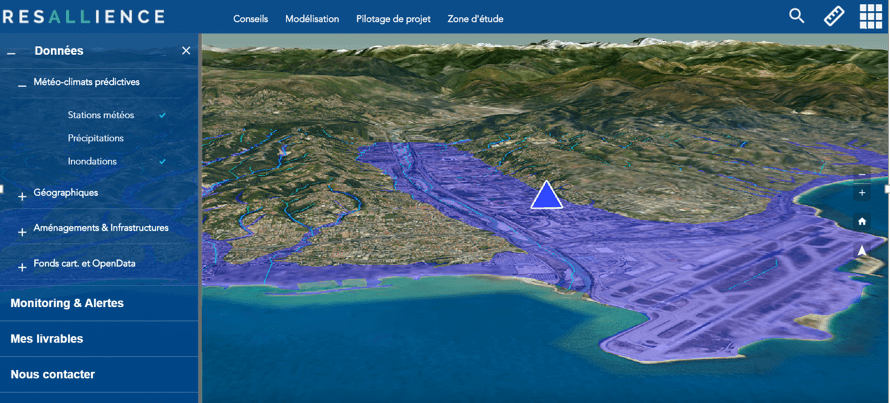Enable the Précipitations layer
The width and height of the screenshot is (890, 403).
tap(96, 138)
